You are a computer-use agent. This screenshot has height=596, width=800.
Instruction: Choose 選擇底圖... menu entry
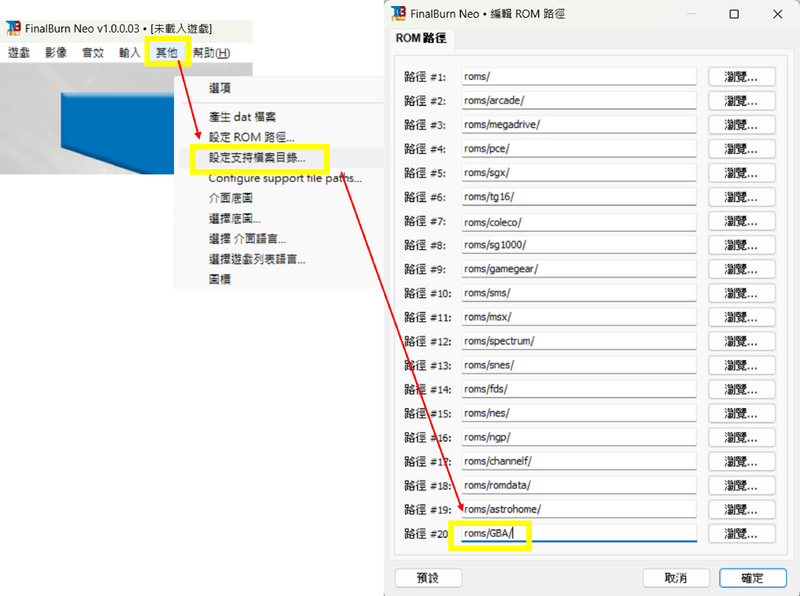click(234, 218)
